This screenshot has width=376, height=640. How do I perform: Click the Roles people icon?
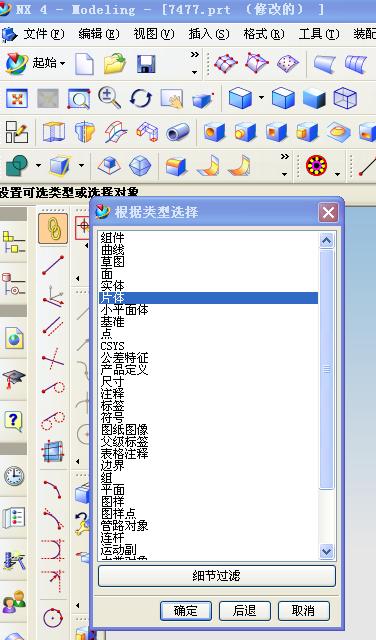point(13,602)
